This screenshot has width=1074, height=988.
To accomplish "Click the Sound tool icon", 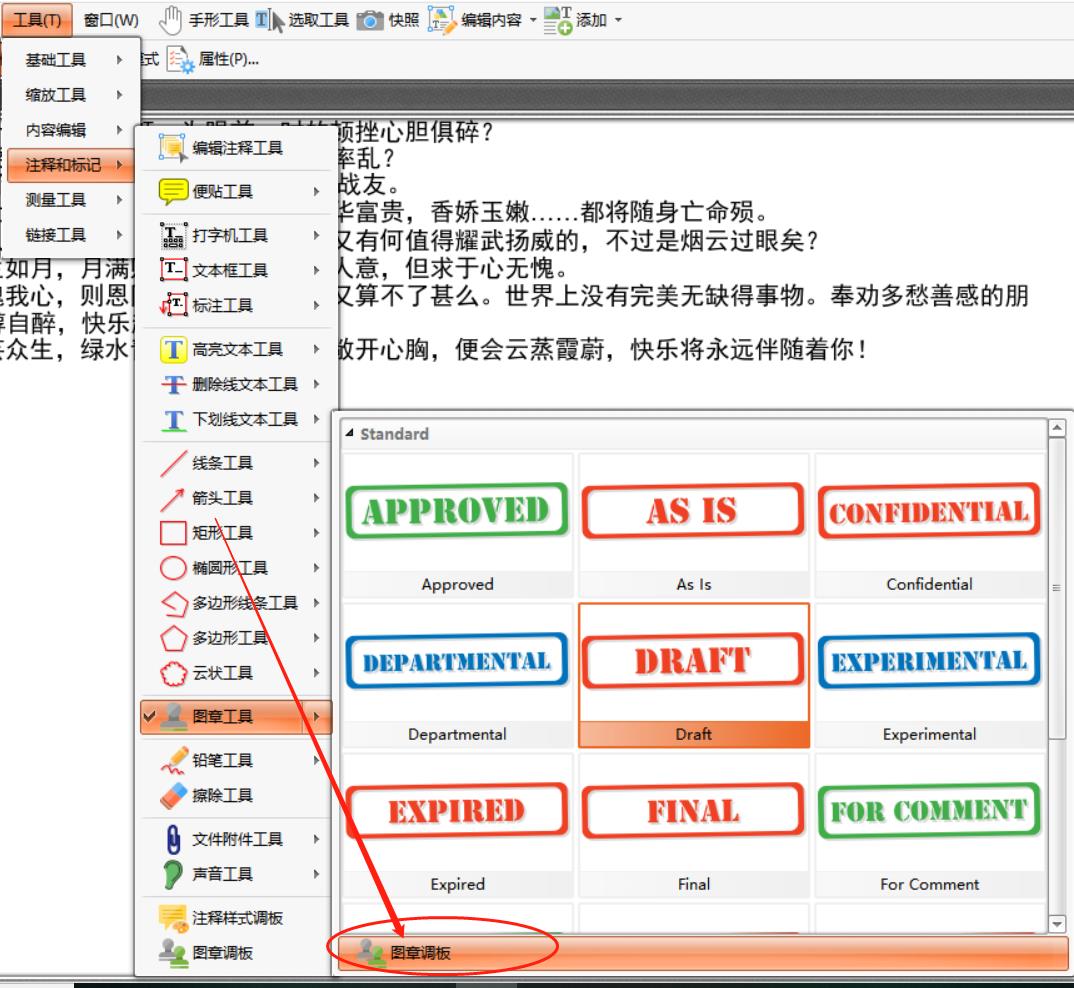I will [173, 875].
